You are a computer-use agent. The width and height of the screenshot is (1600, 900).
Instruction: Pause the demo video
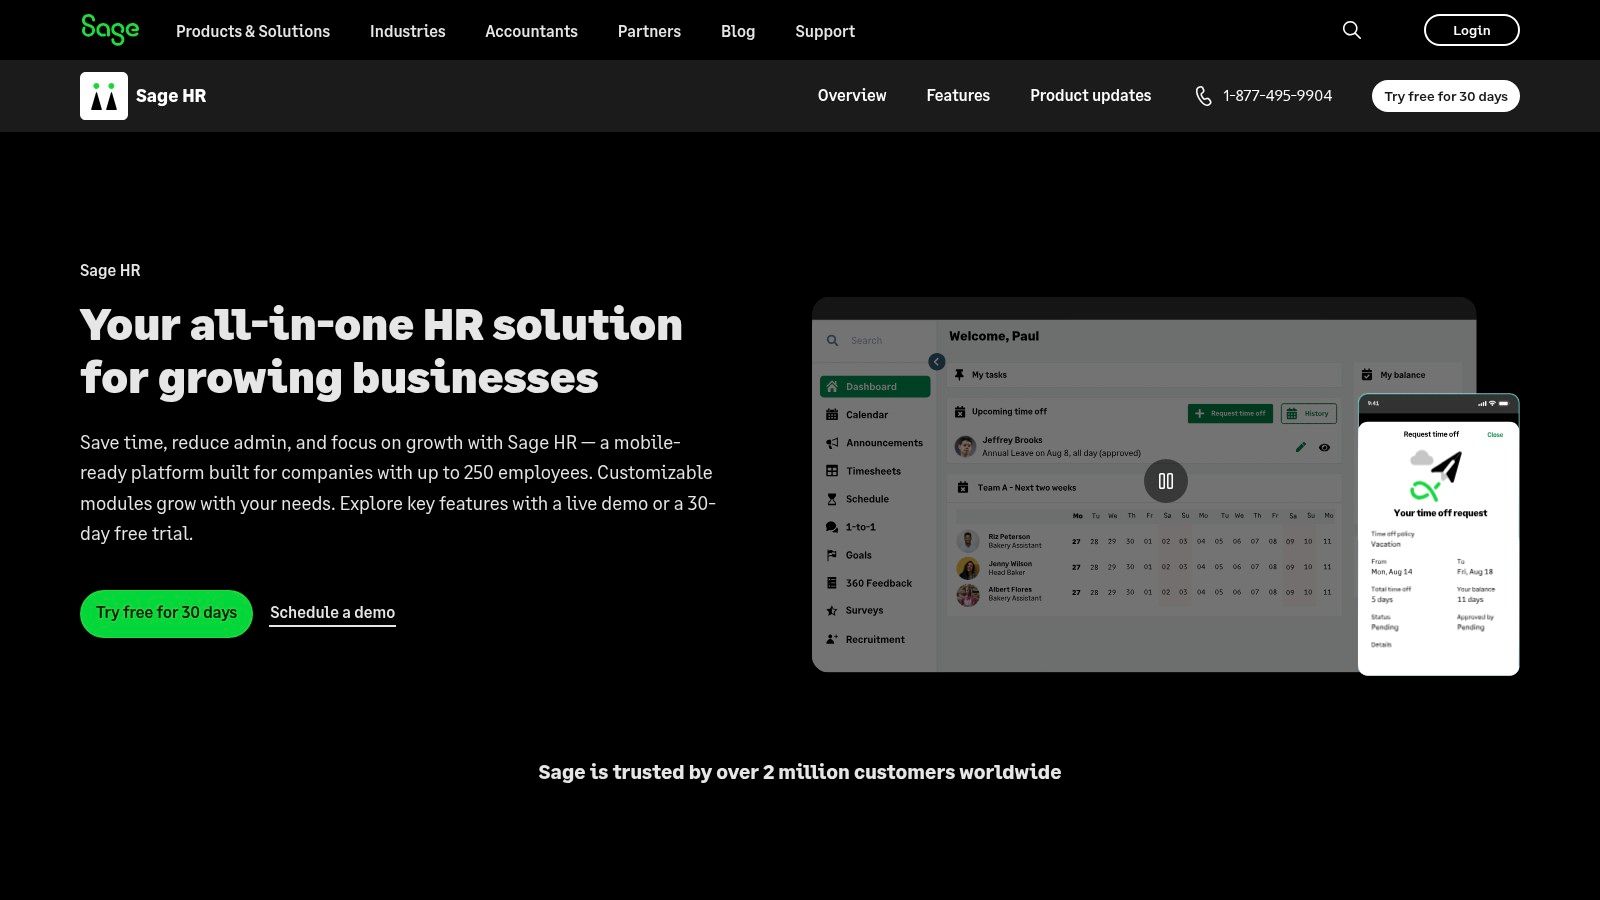click(x=1166, y=481)
